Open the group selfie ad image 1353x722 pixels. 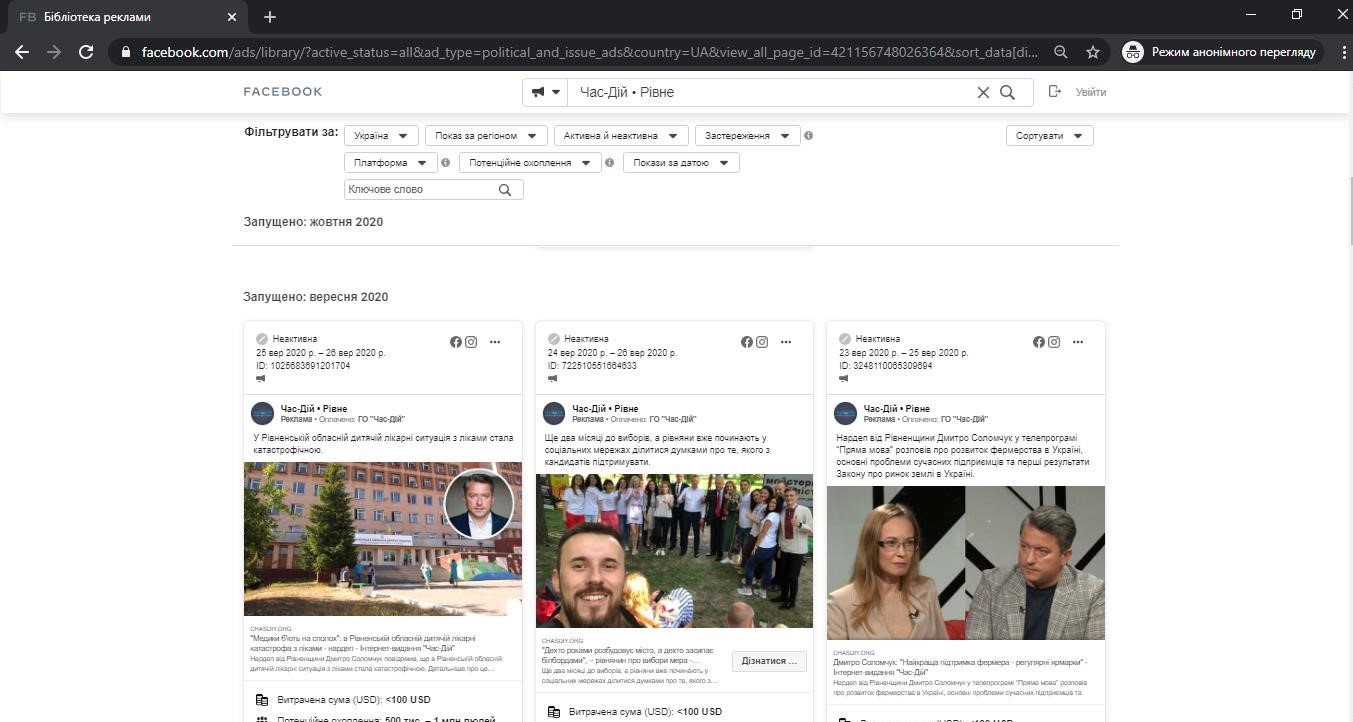[x=674, y=551]
